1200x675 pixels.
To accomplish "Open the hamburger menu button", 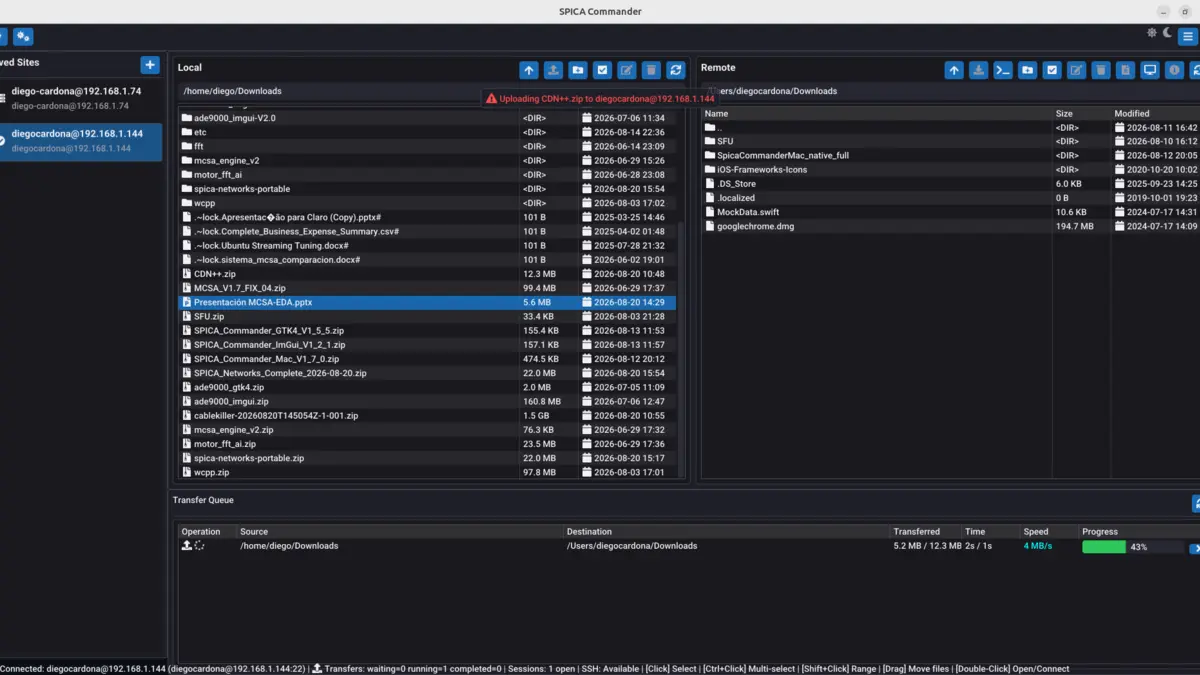I will pyautogui.click(x=1187, y=37).
